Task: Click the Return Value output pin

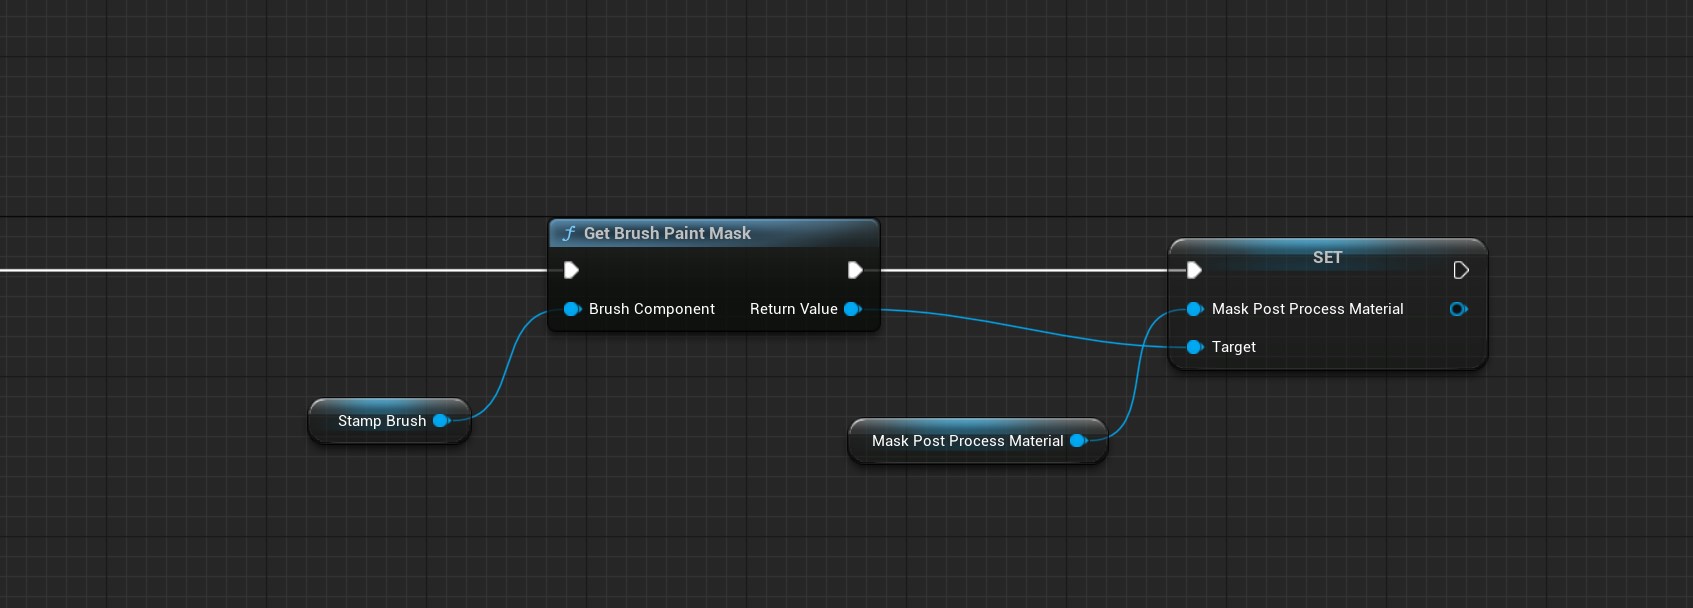Action: 852,309
